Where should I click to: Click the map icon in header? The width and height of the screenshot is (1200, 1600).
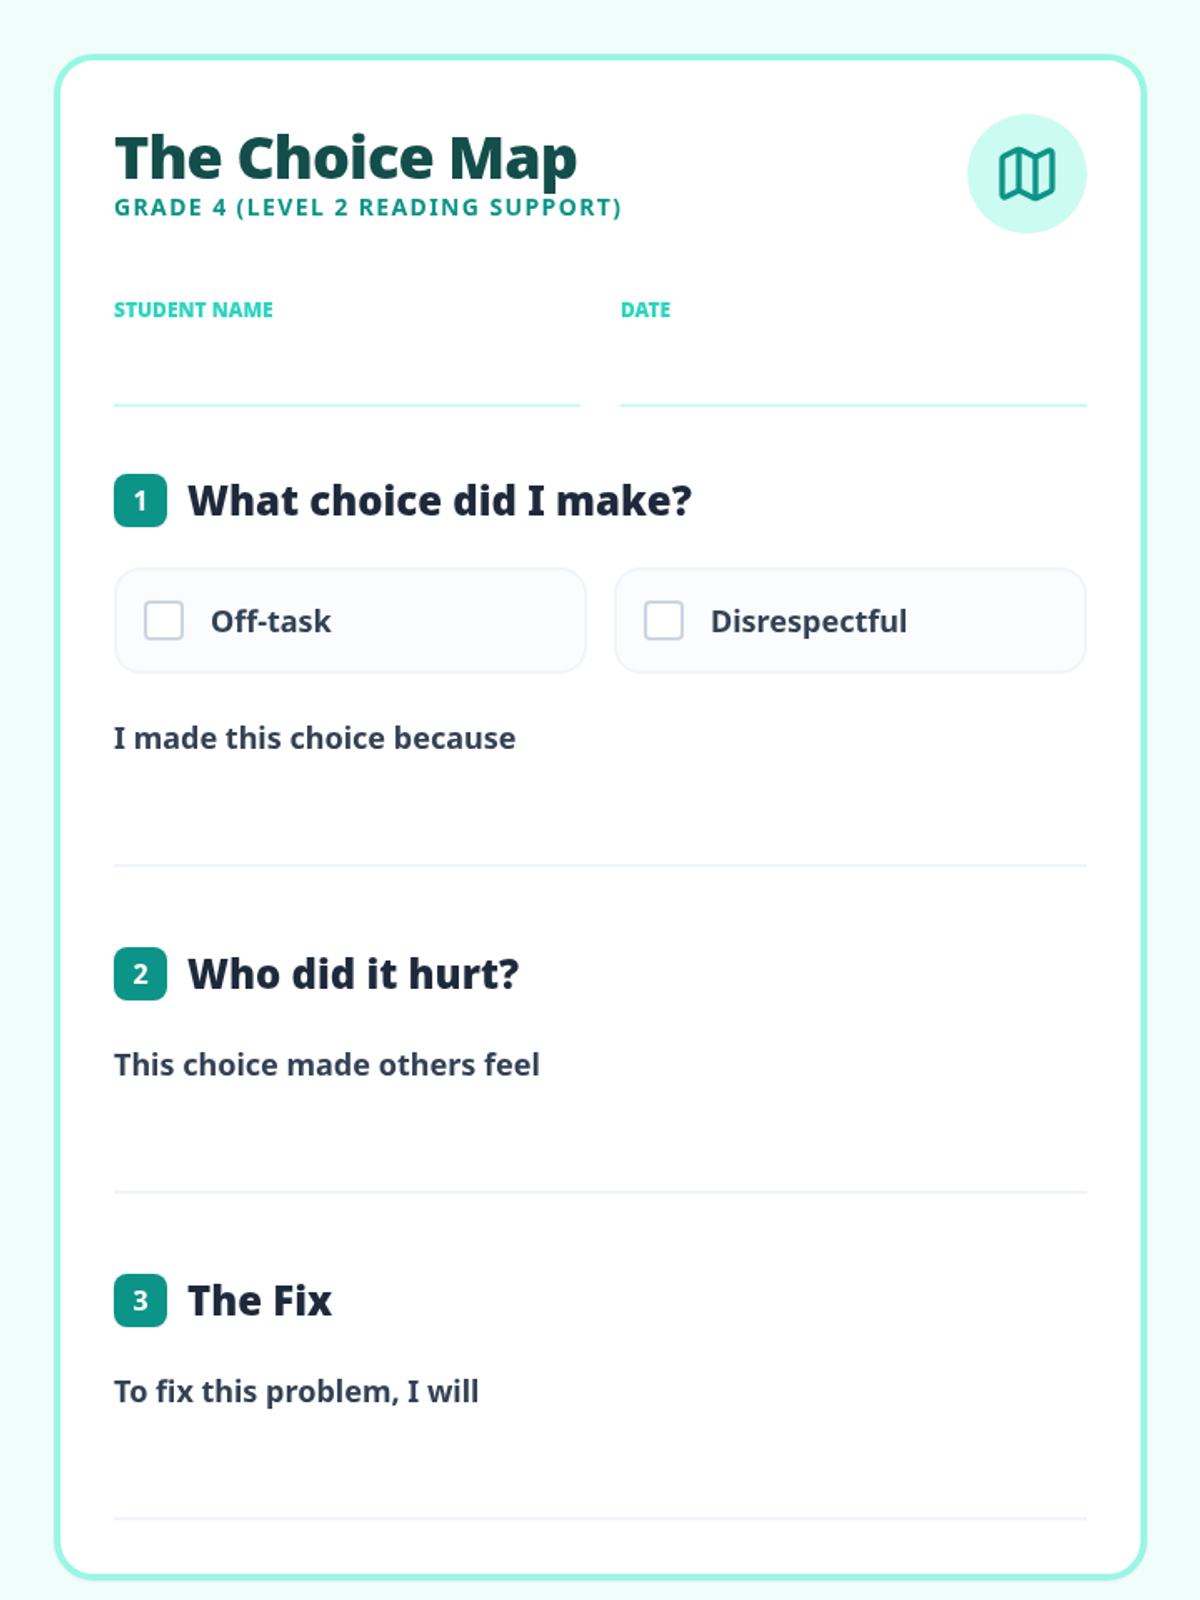[1027, 174]
